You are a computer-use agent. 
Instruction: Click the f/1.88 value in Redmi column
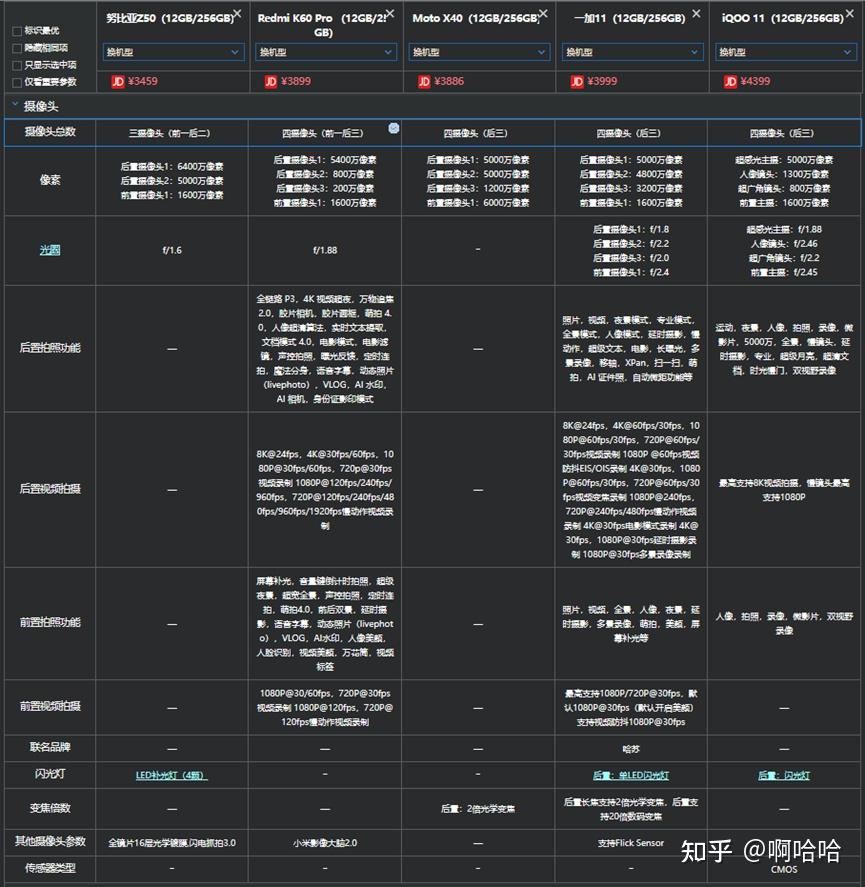pos(325,250)
